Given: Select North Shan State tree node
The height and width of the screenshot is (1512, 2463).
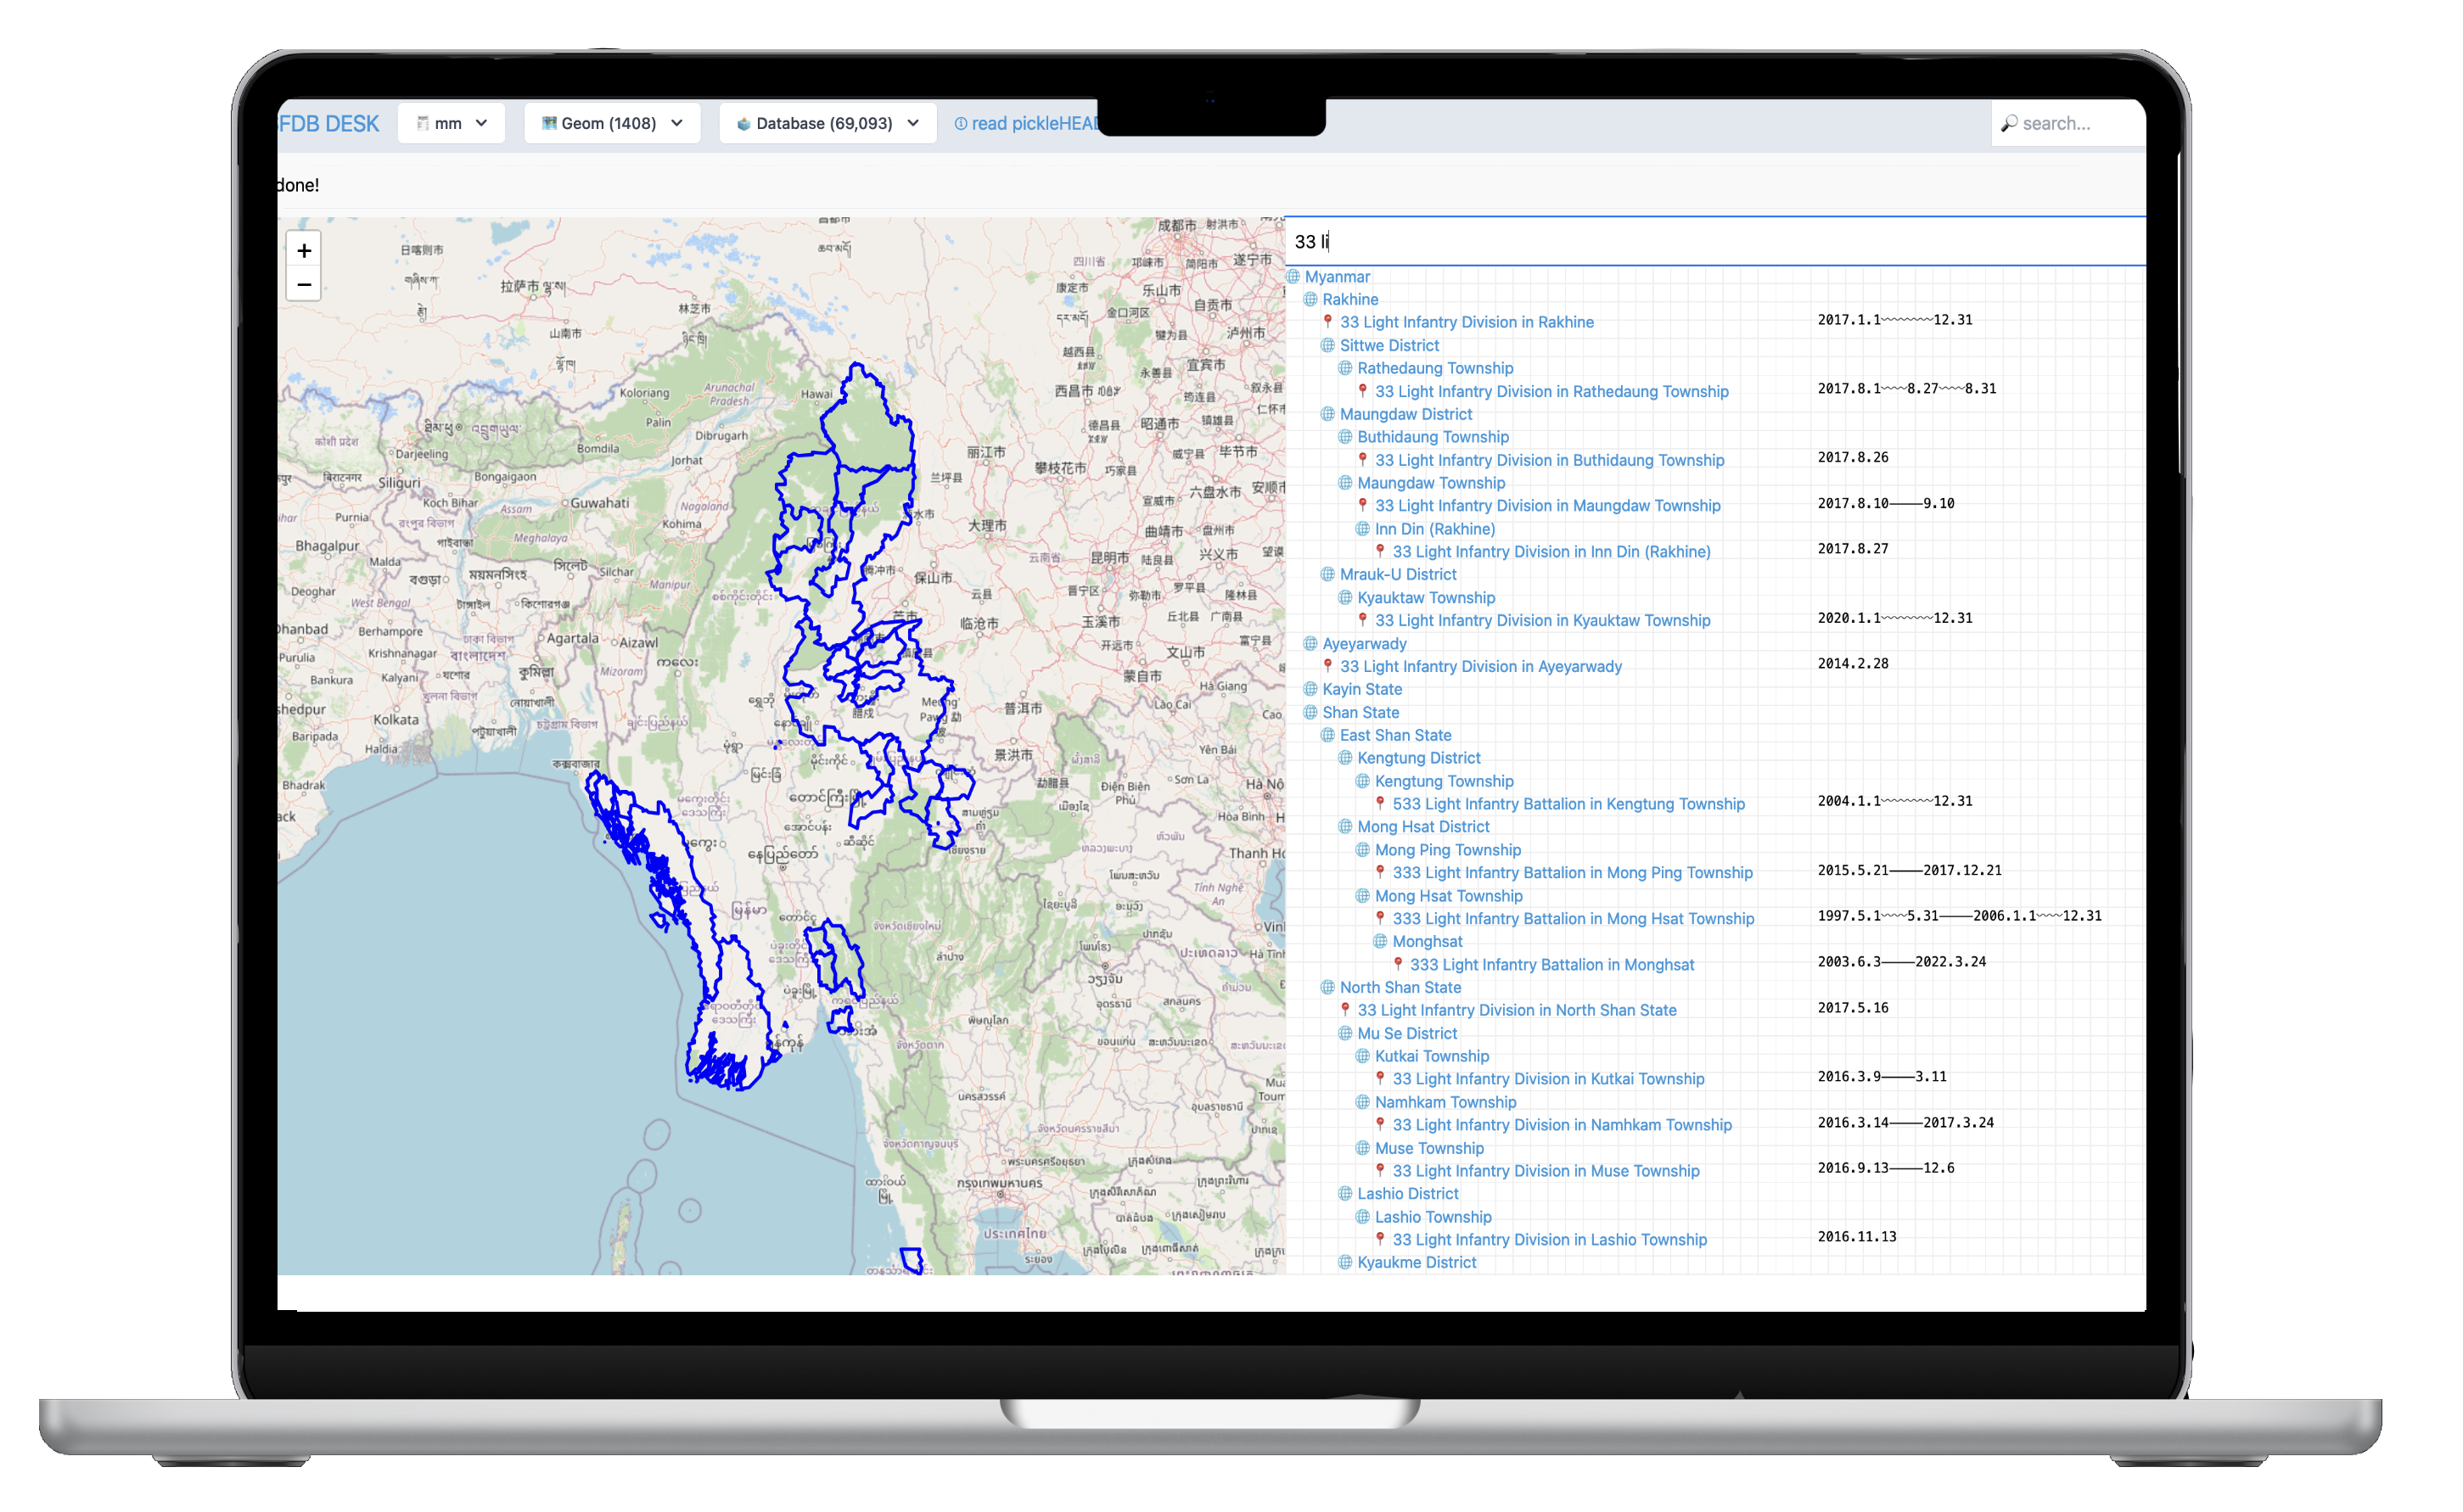Looking at the screenshot, I should coord(1400,987).
